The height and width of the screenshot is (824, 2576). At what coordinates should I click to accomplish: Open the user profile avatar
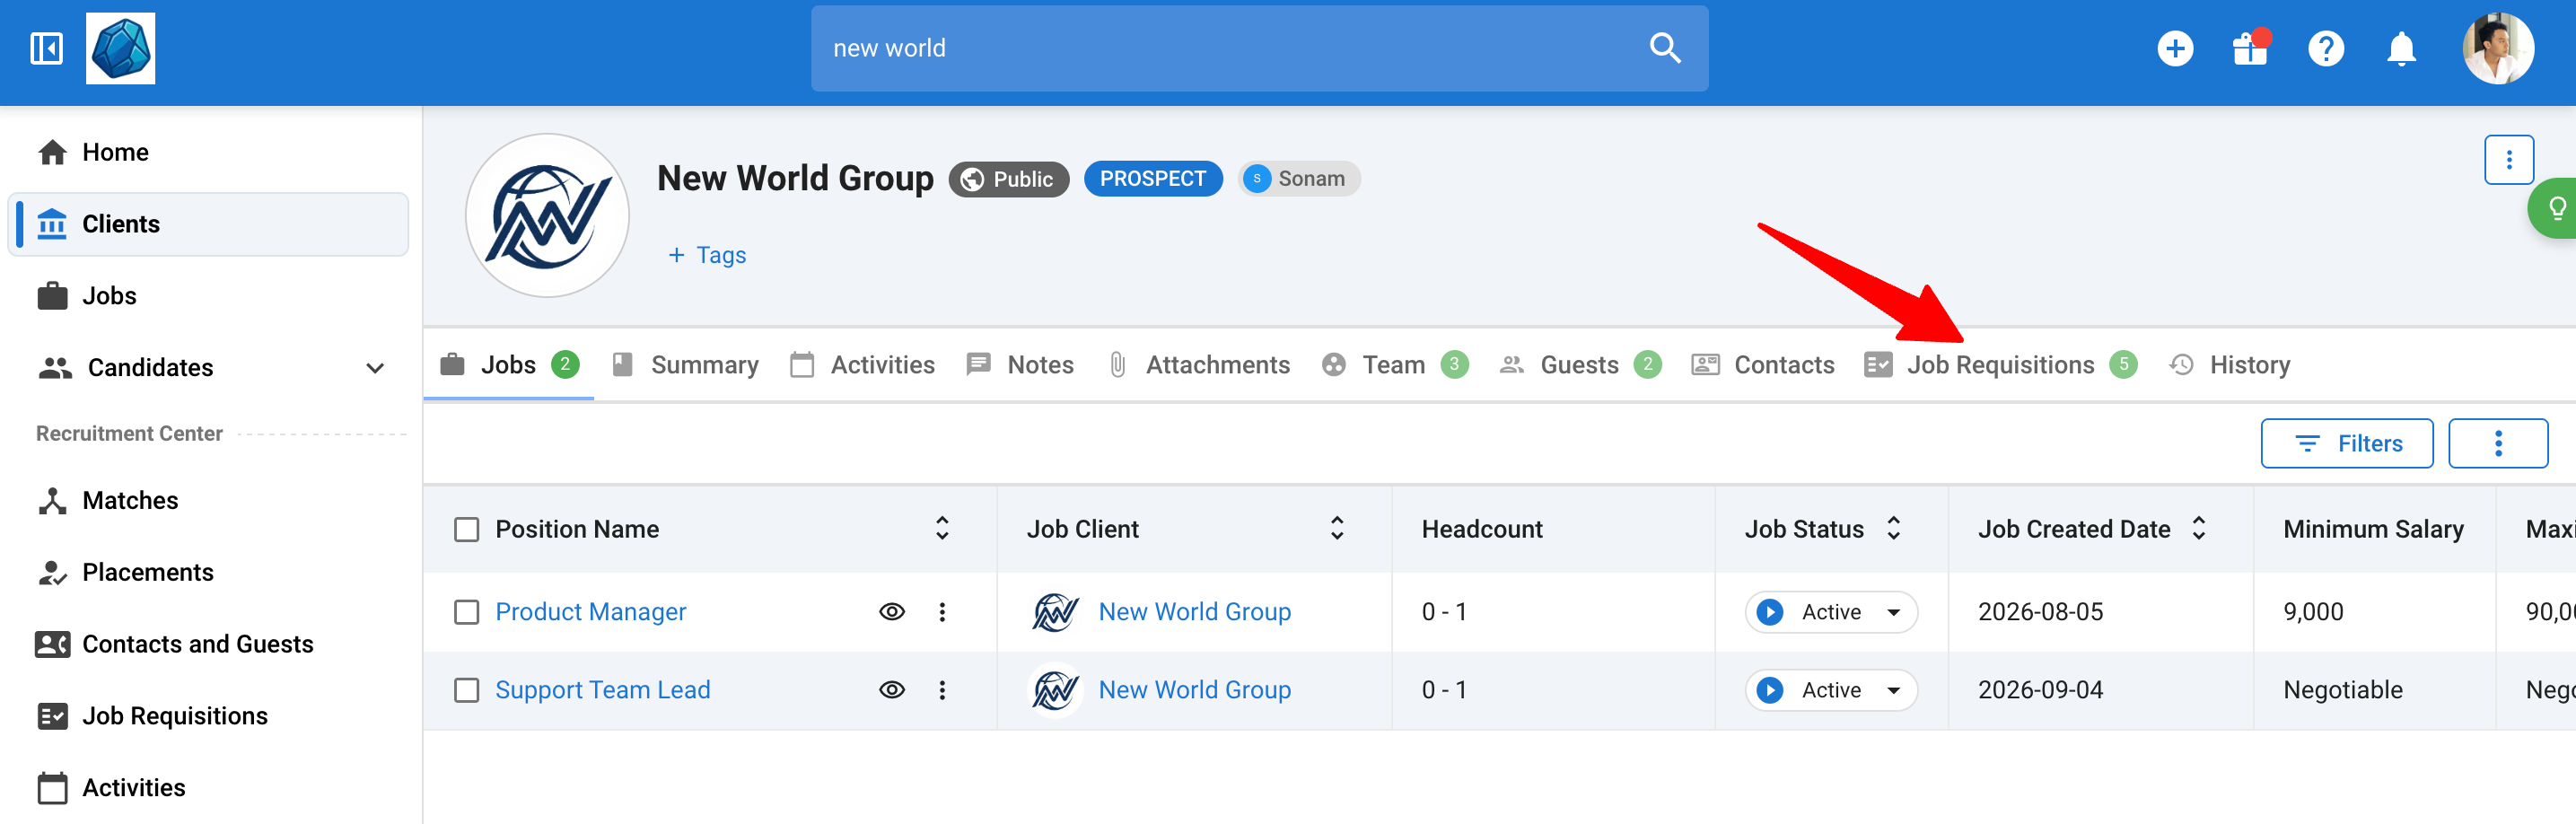[2497, 48]
